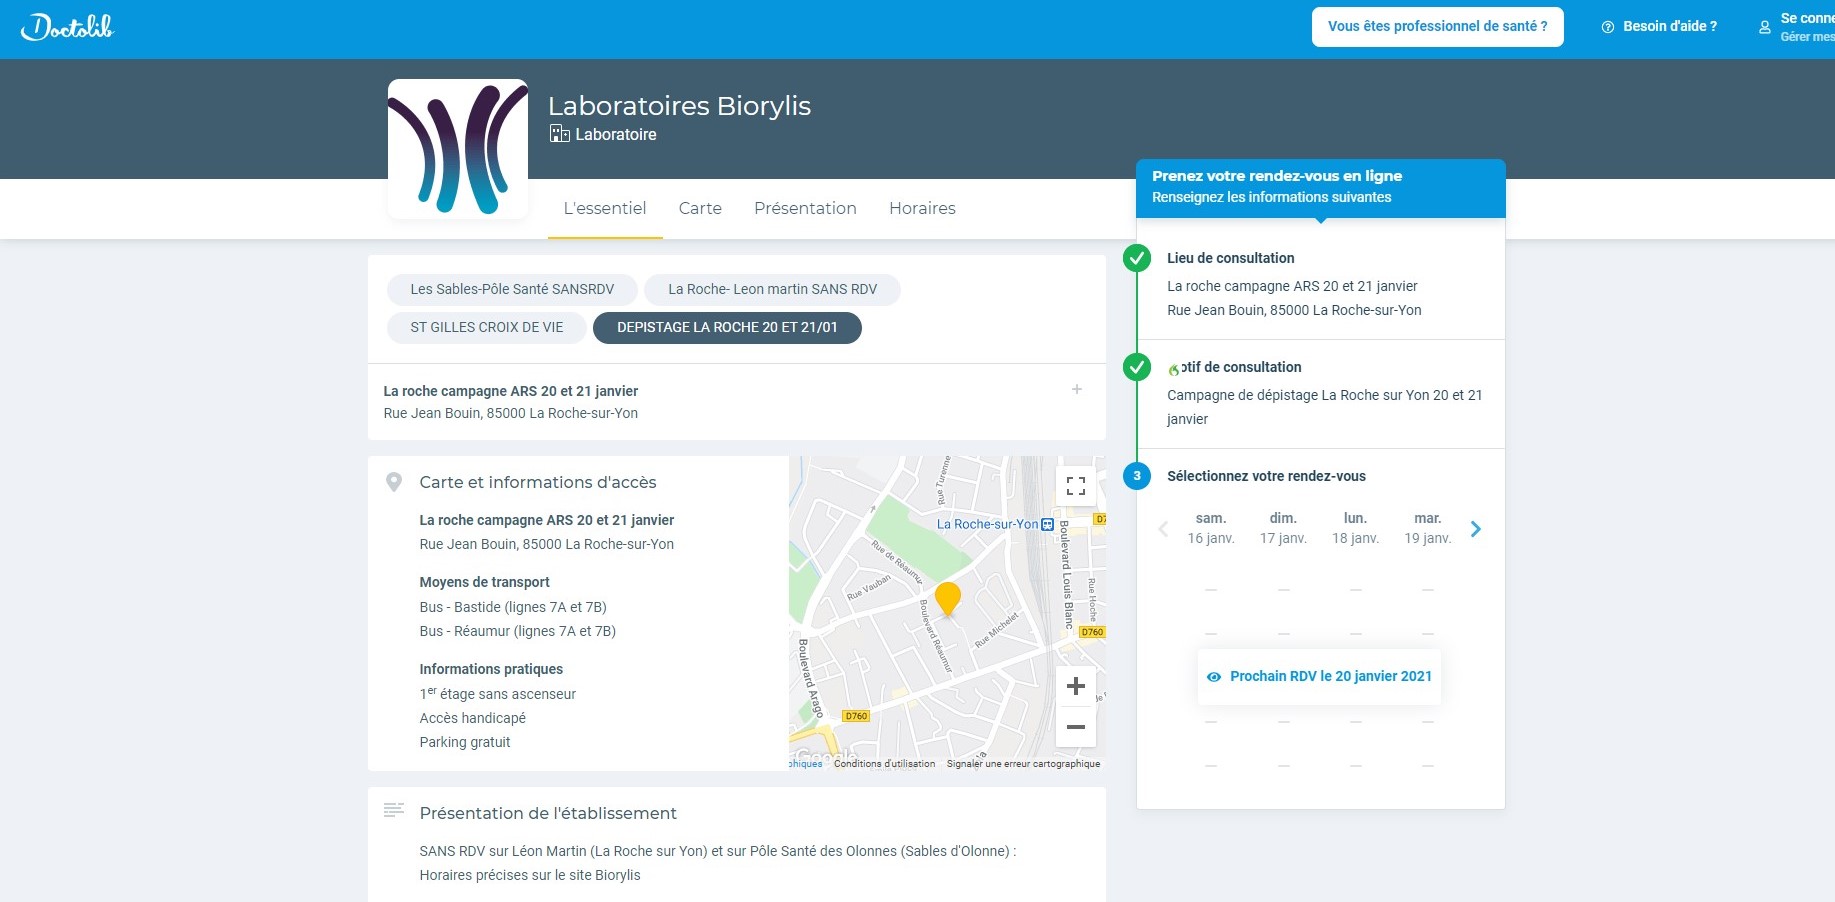
Task: Switch to Horaires tab
Action: tap(922, 208)
